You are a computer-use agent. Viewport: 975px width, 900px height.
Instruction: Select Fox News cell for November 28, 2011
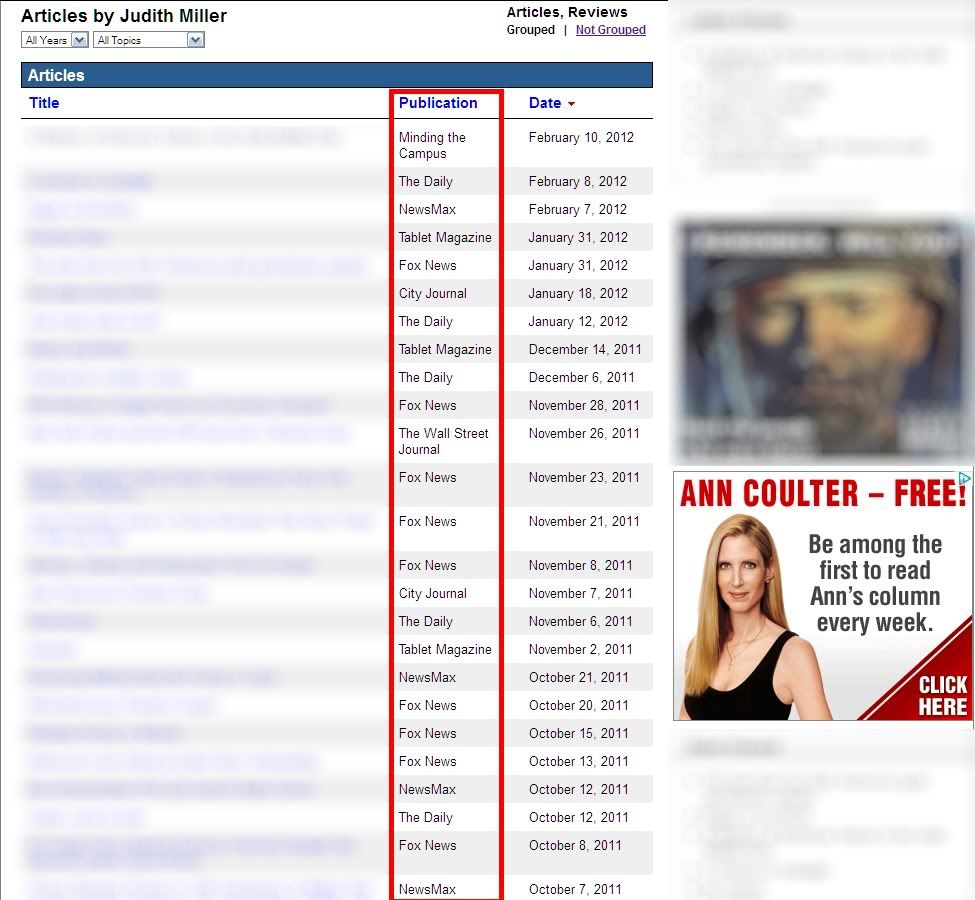click(428, 406)
